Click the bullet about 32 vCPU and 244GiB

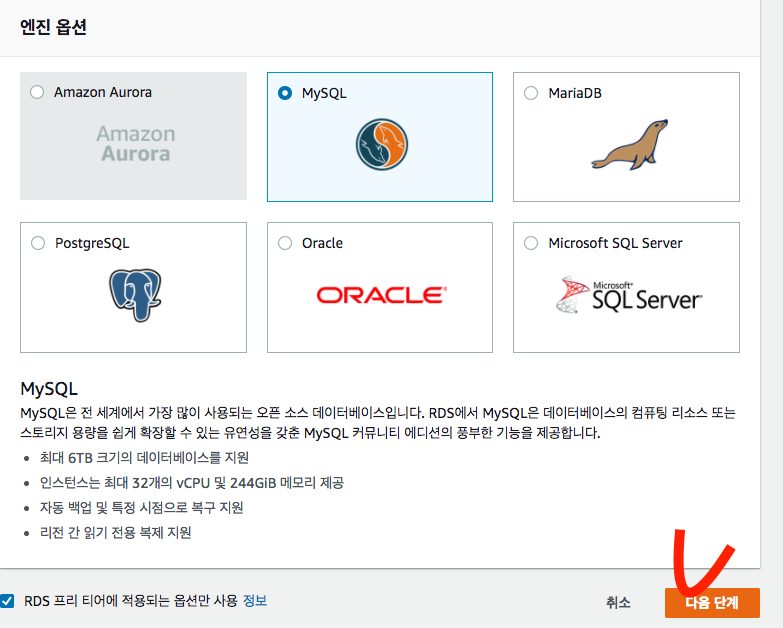pos(192,483)
